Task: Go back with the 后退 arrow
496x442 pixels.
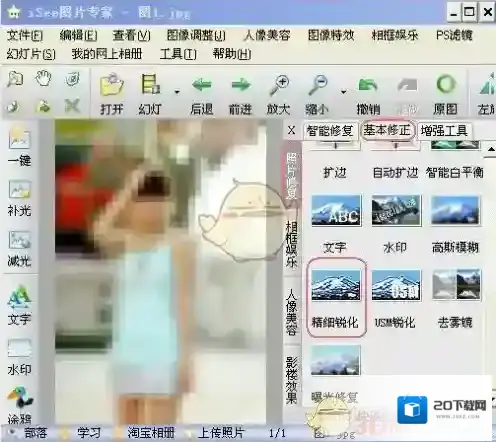Action: [x=202, y=85]
